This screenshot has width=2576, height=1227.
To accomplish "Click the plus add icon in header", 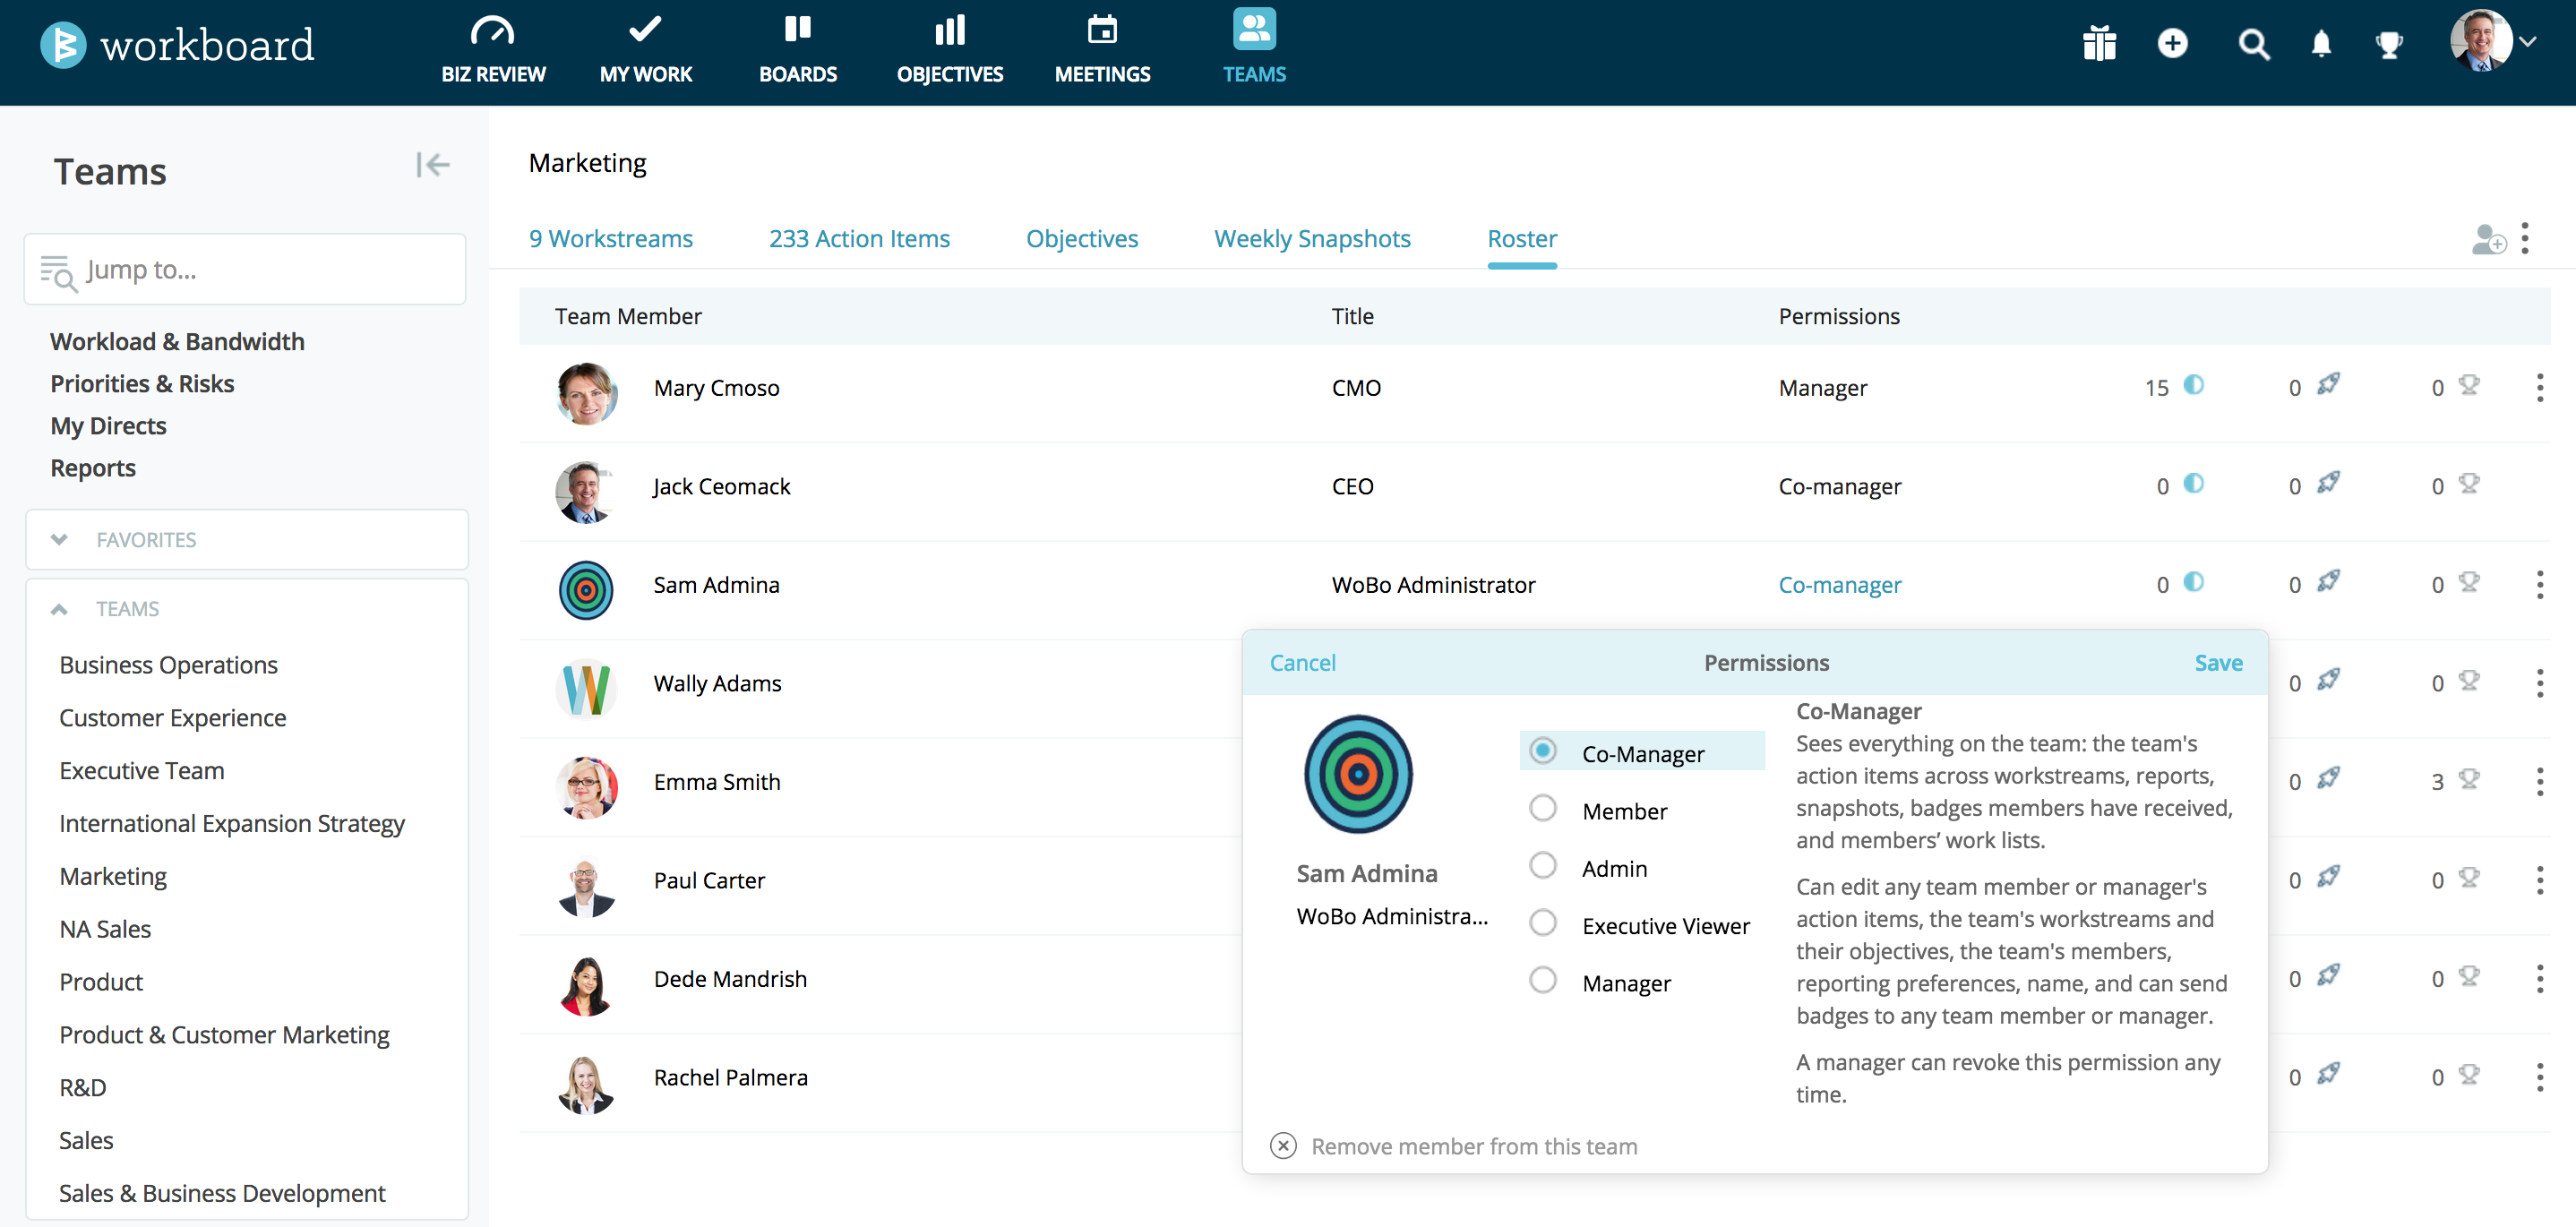I will point(2172,44).
